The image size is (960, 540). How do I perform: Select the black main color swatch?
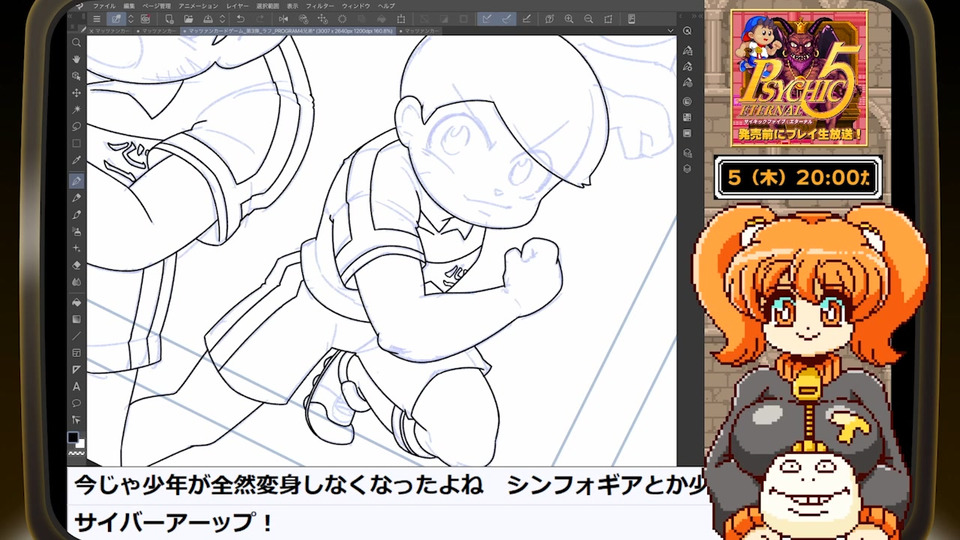[x=73, y=437]
